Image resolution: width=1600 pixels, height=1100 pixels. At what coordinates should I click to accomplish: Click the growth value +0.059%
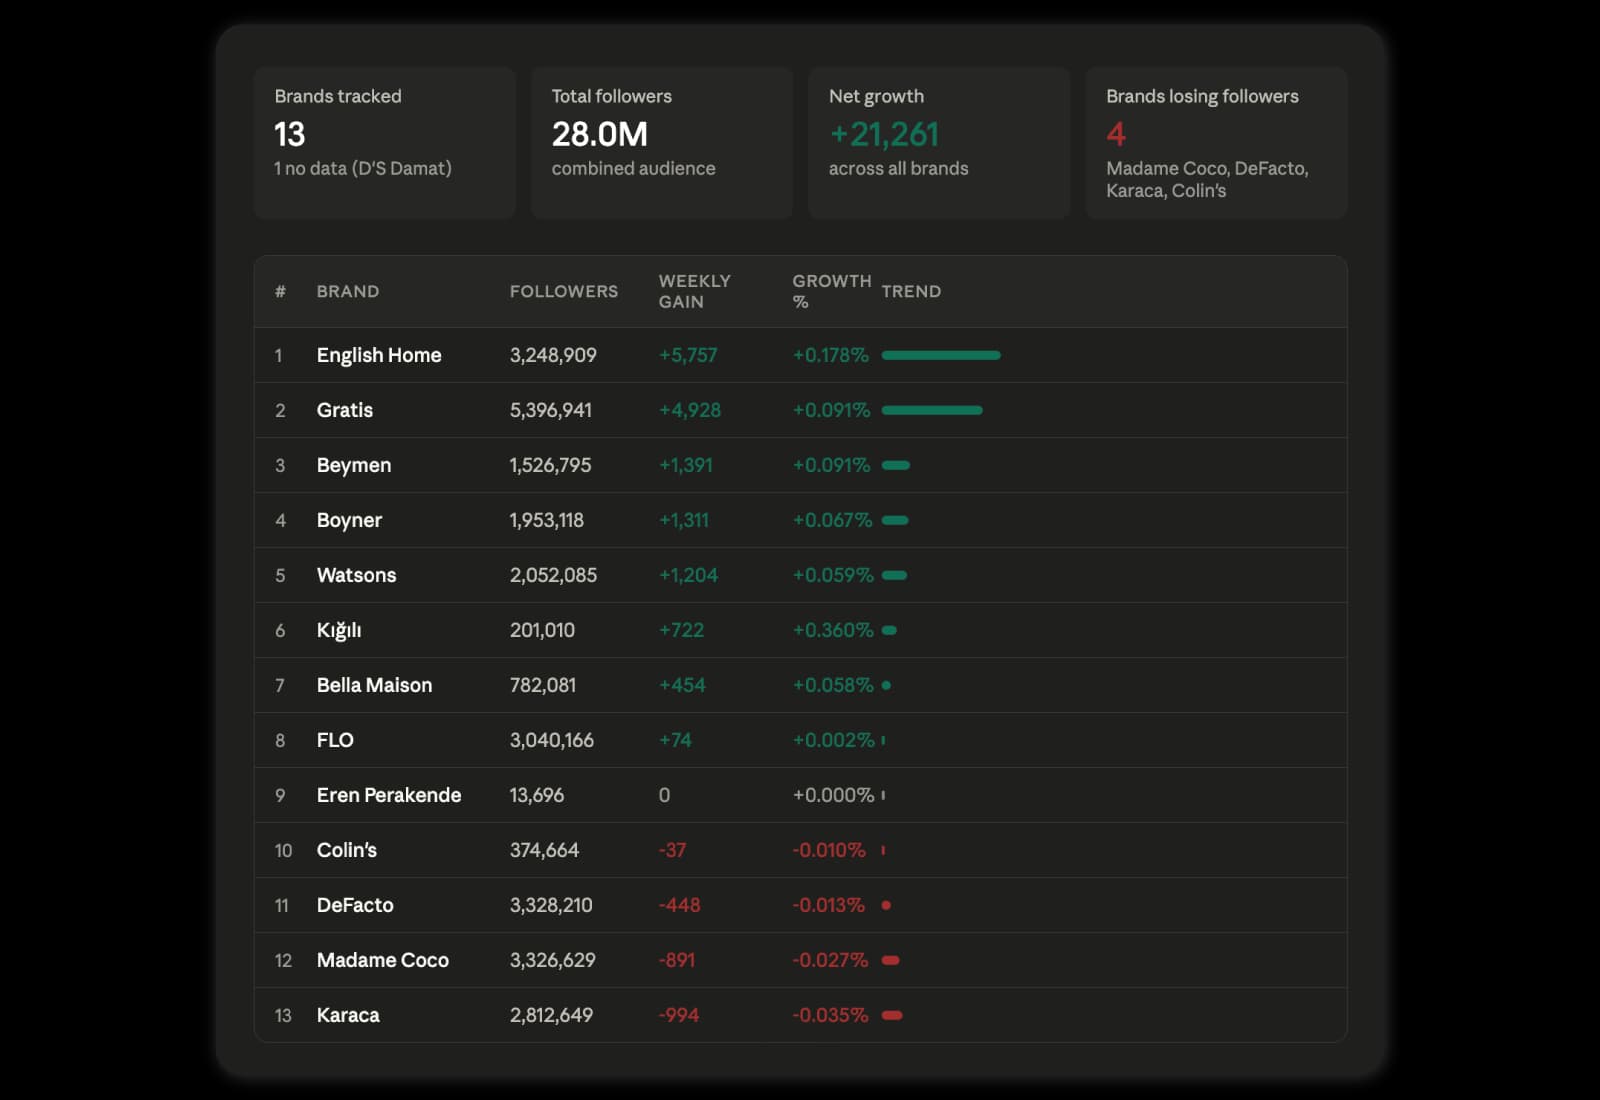coord(833,575)
